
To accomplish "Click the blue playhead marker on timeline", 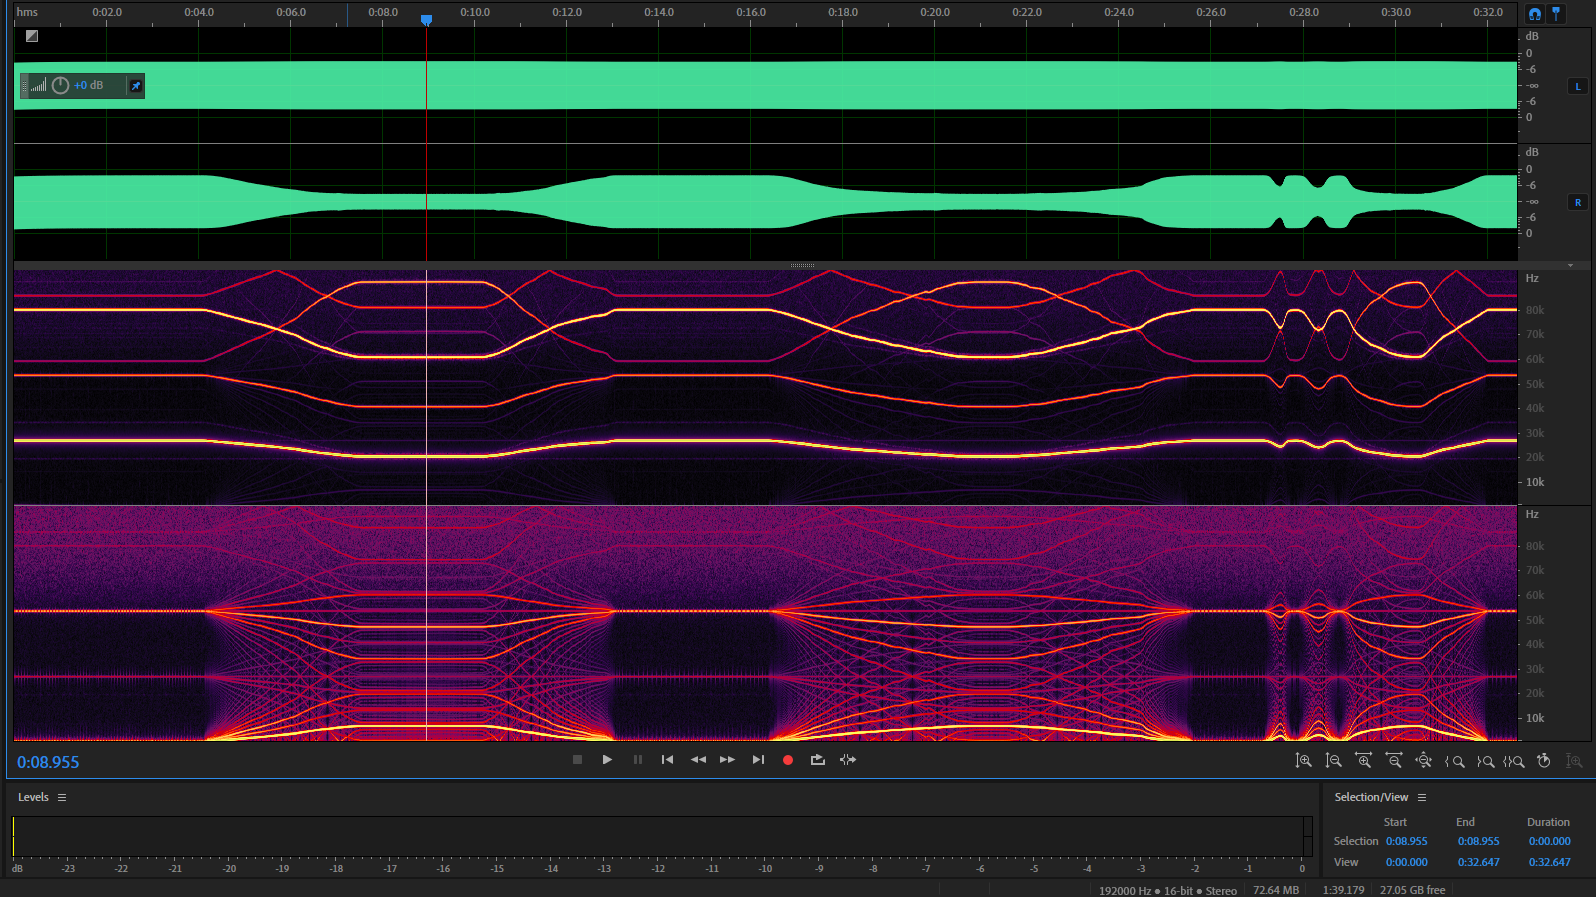I will click(426, 19).
